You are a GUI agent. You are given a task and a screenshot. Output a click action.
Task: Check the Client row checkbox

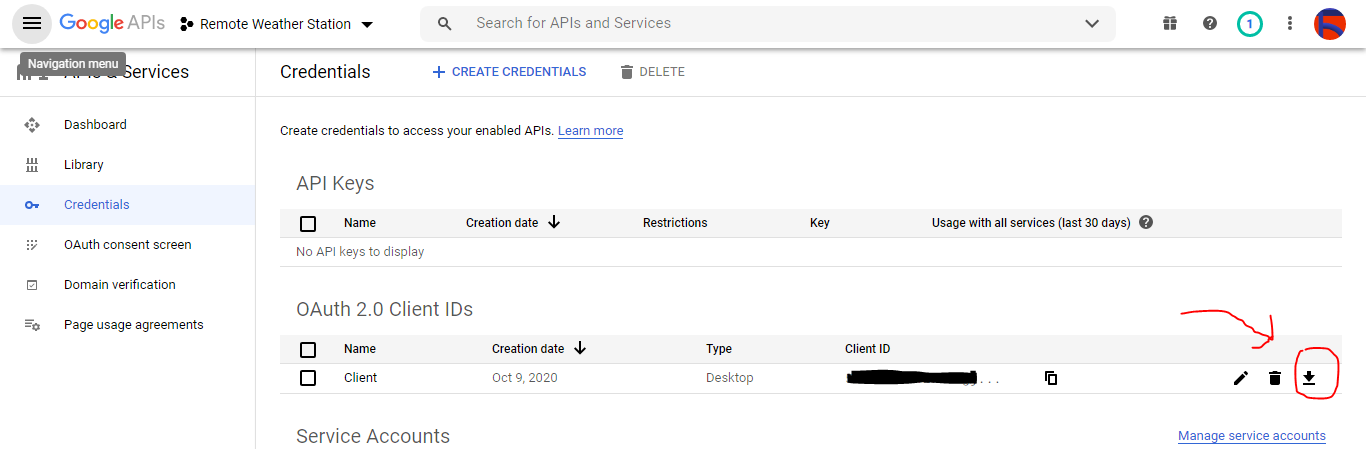click(x=308, y=378)
